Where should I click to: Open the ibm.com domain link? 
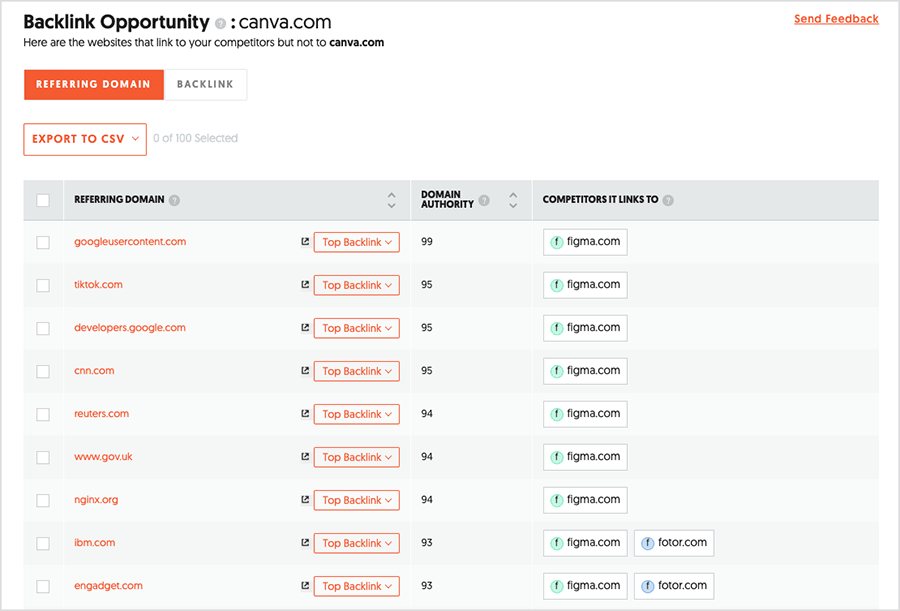(94, 543)
